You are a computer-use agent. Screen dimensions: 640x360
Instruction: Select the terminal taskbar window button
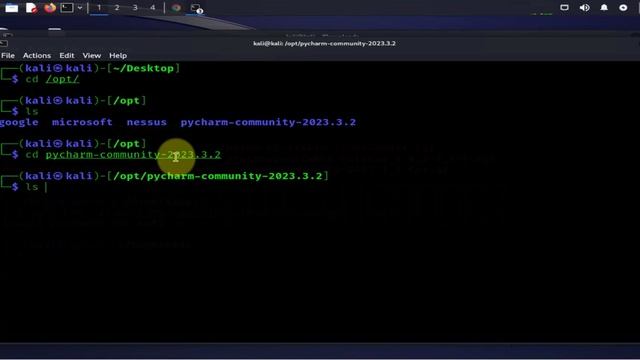196,8
